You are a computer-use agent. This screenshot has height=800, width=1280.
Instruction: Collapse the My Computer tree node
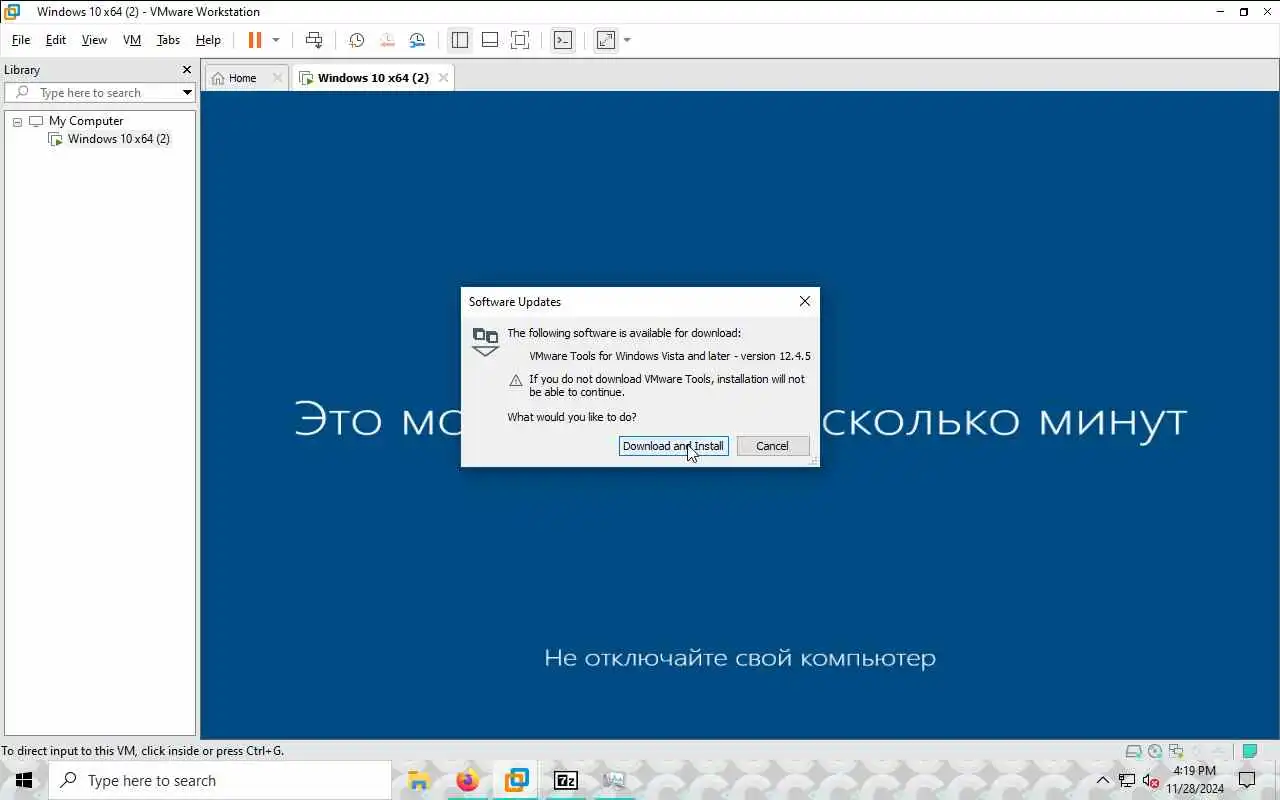click(17, 121)
